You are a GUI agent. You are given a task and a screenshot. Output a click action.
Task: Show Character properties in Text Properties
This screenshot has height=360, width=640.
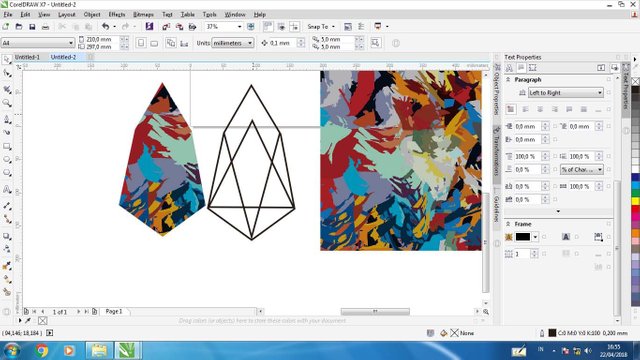coord(509,68)
